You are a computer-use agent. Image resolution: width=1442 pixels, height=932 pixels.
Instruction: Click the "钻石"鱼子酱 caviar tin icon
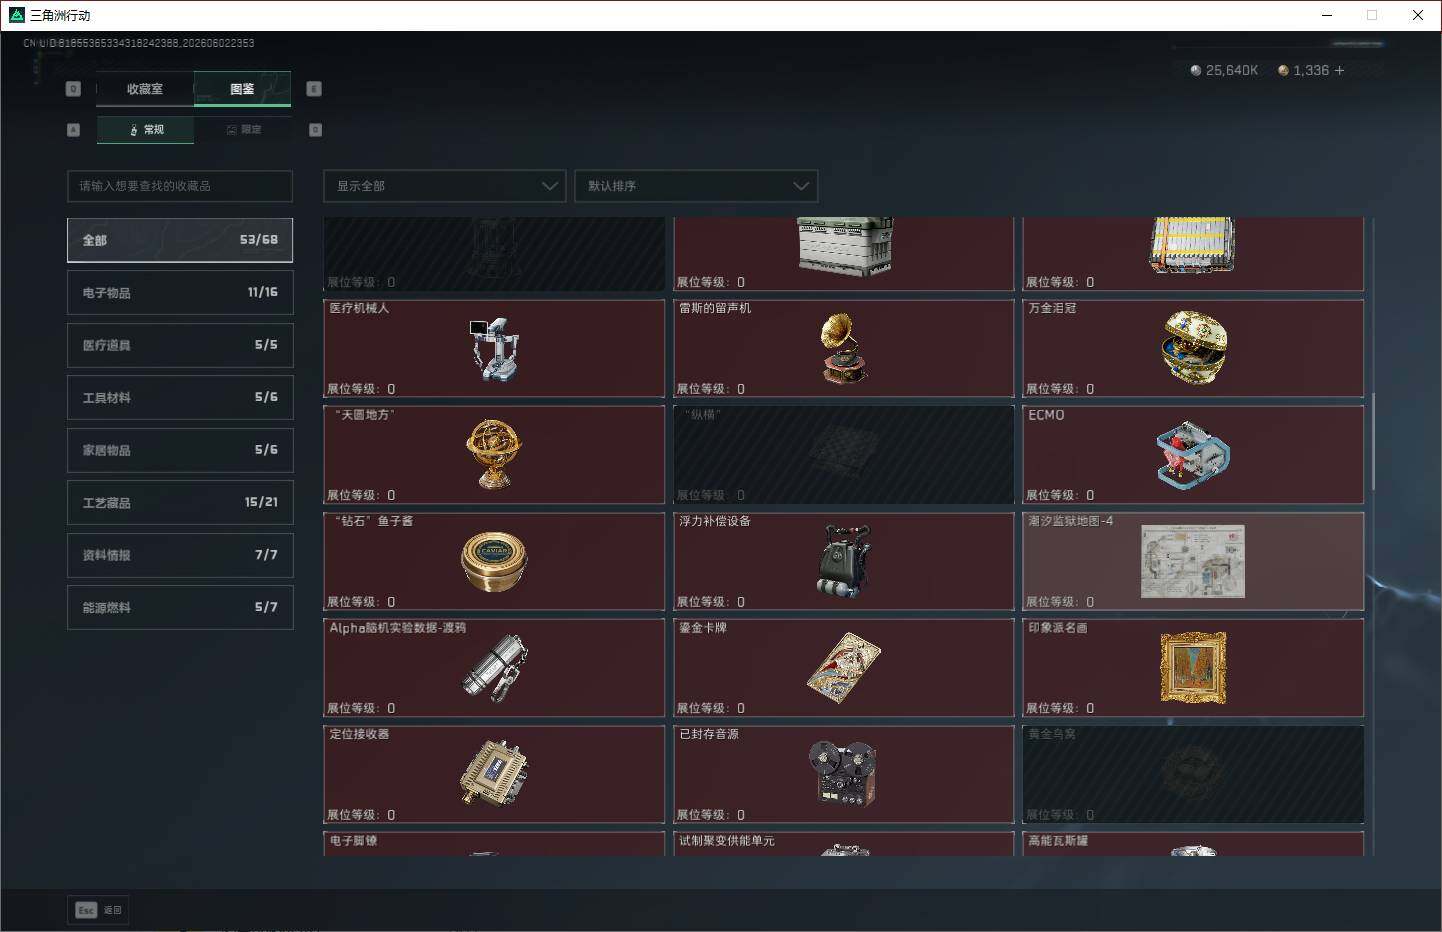coord(493,560)
